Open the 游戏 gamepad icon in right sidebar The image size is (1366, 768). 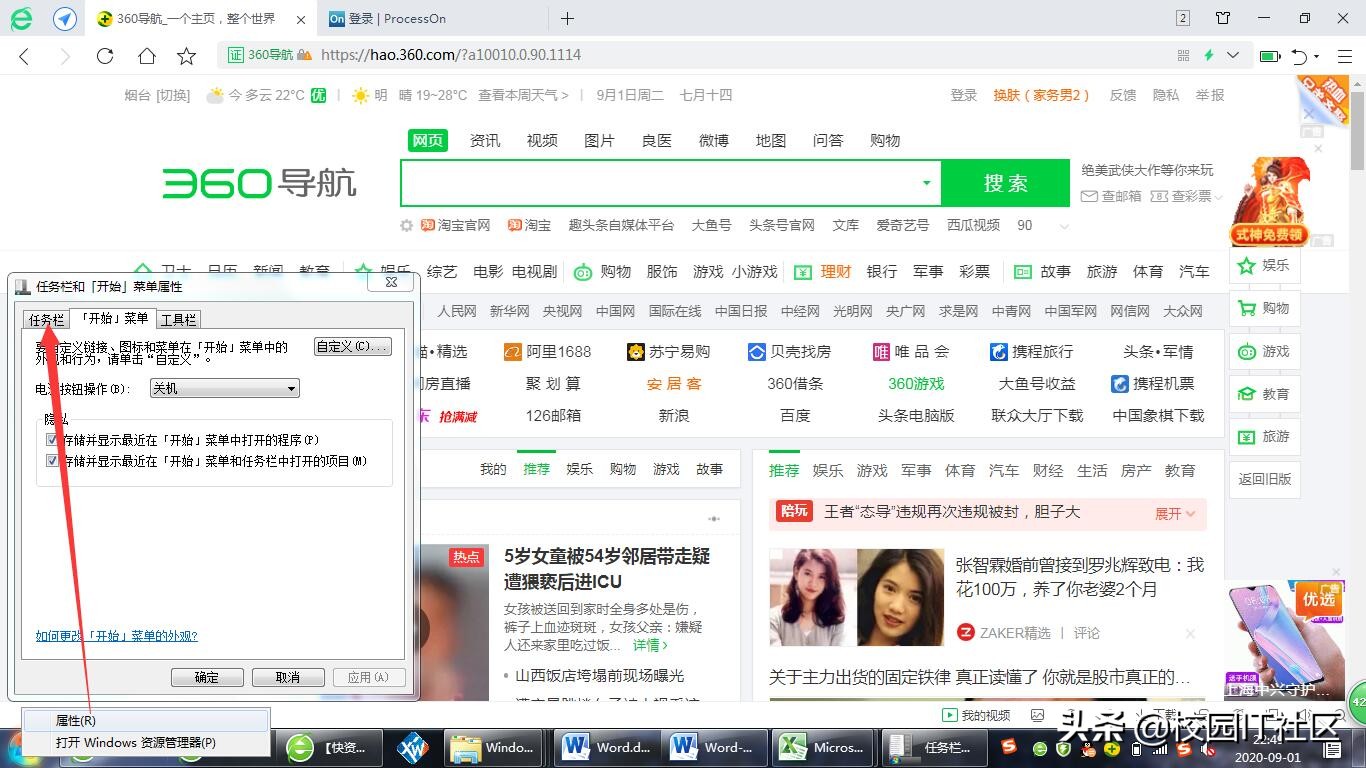(x=1247, y=352)
